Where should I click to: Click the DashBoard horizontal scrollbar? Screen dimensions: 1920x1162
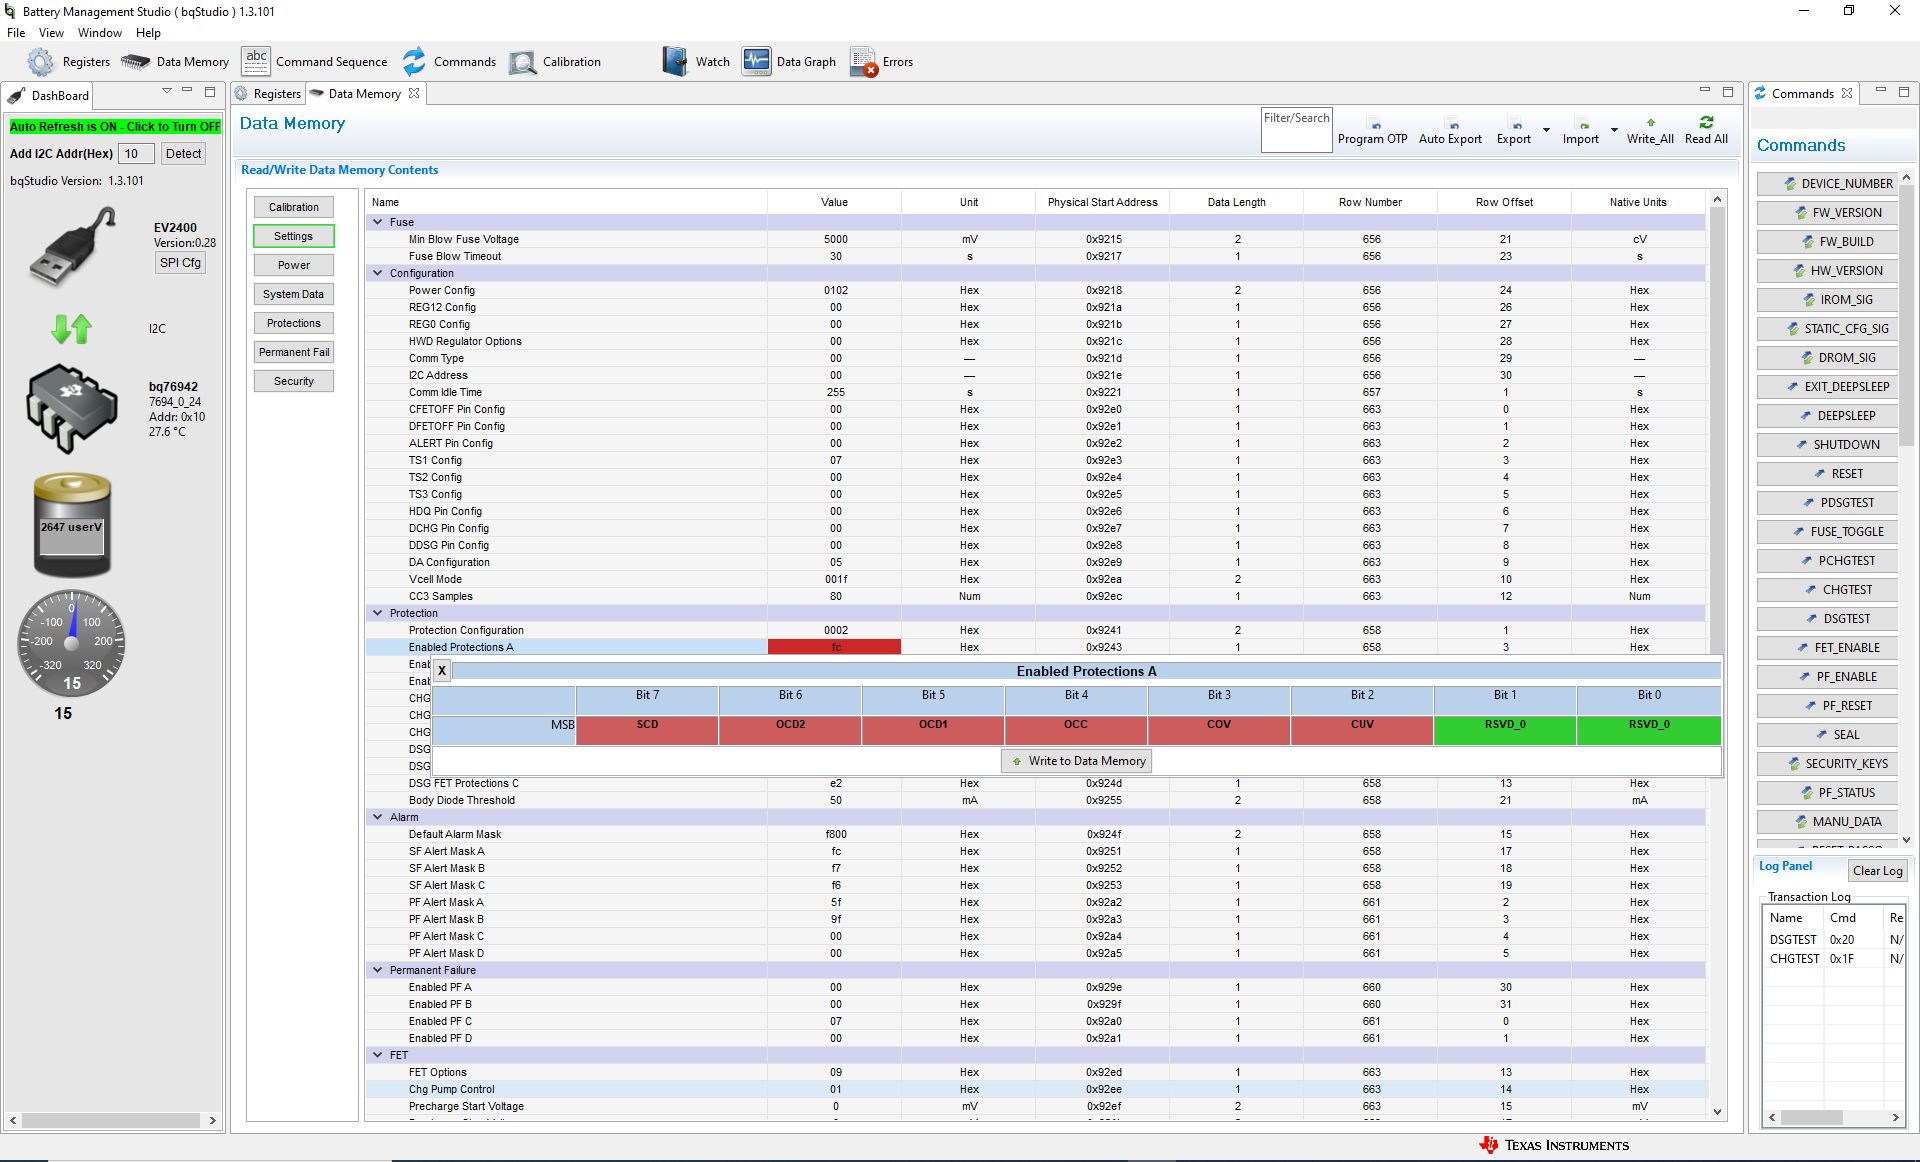[x=111, y=1120]
